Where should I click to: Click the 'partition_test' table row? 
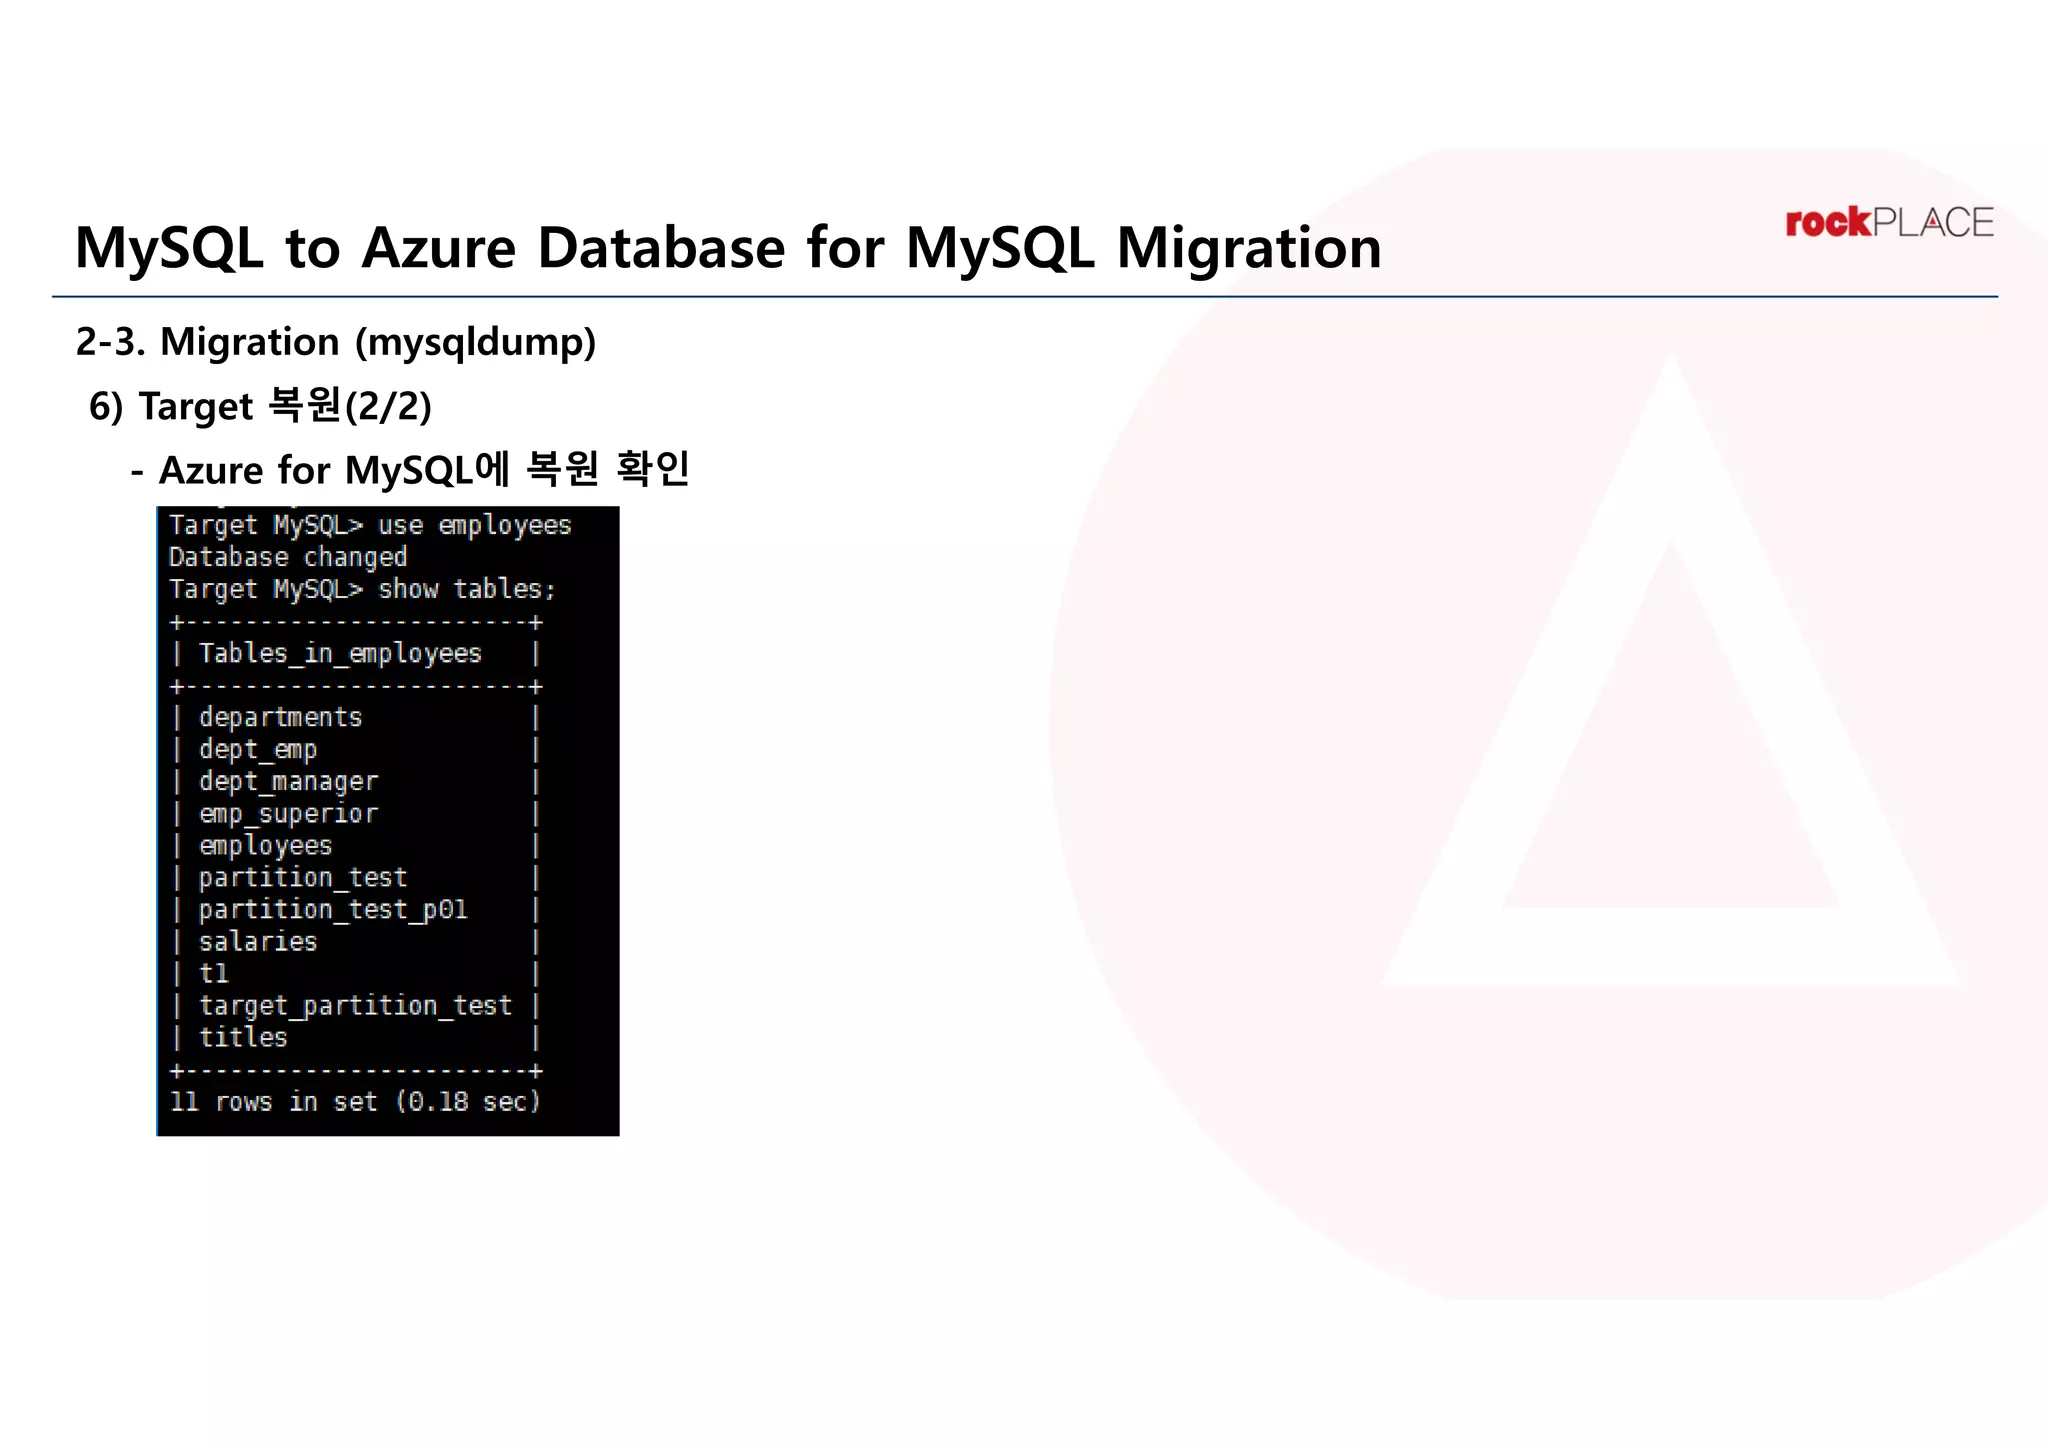(356, 877)
